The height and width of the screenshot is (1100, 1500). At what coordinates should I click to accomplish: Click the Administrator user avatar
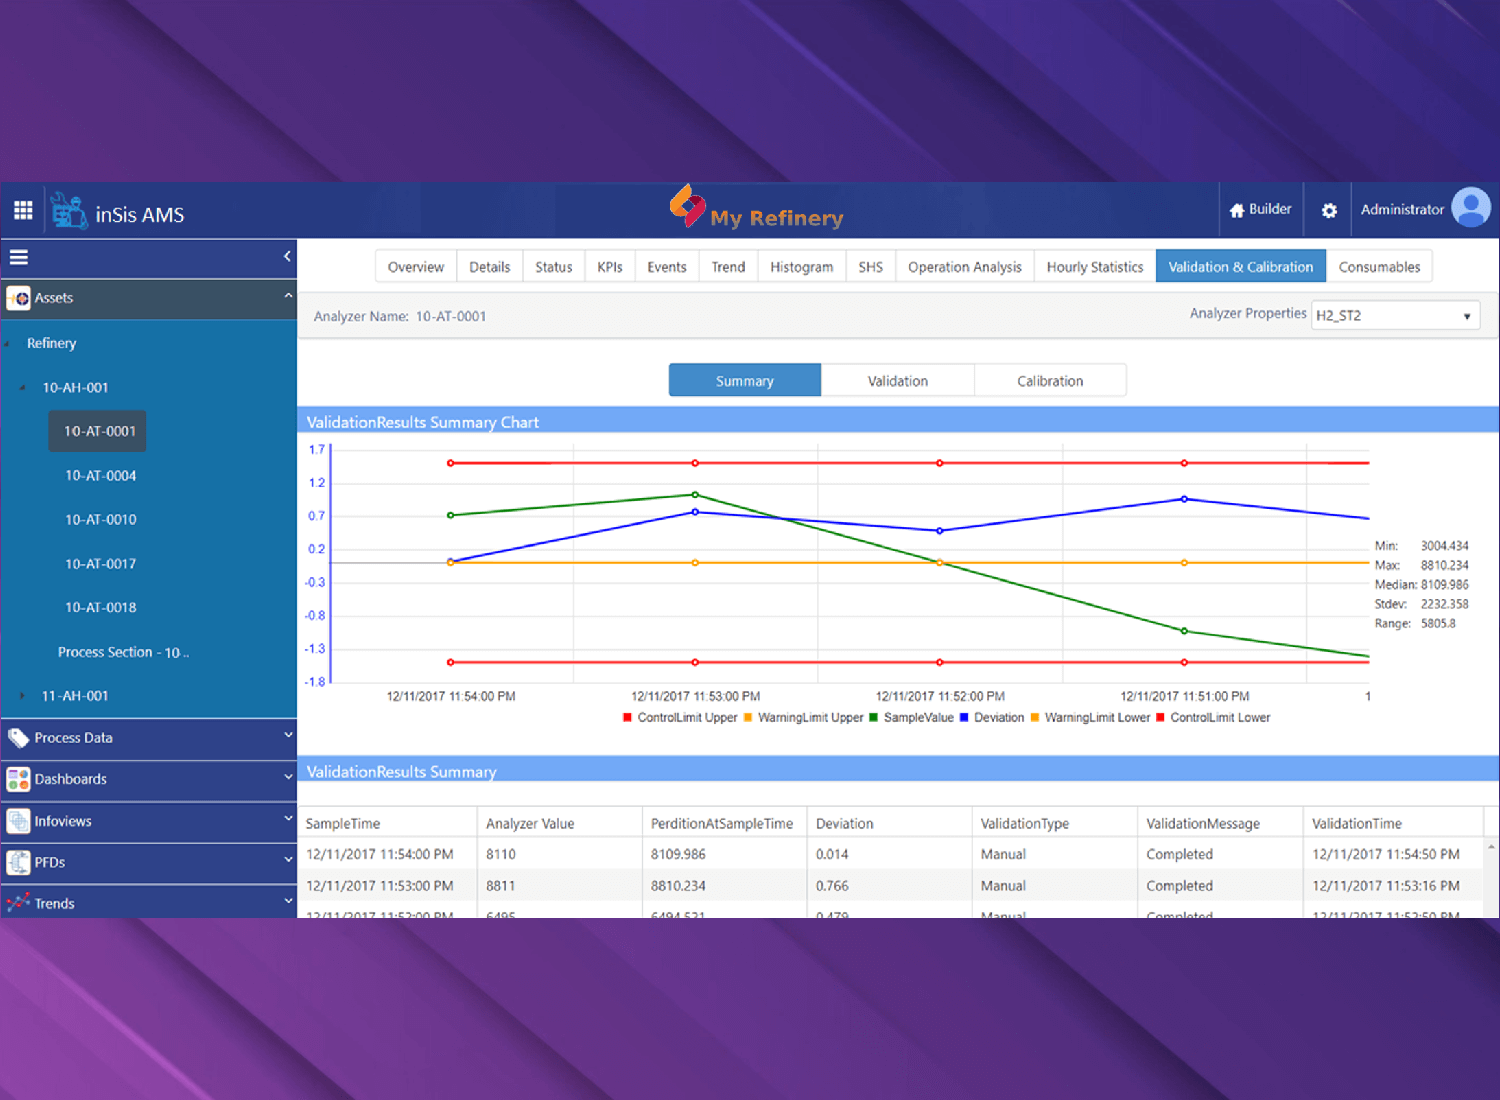[x=1470, y=208]
